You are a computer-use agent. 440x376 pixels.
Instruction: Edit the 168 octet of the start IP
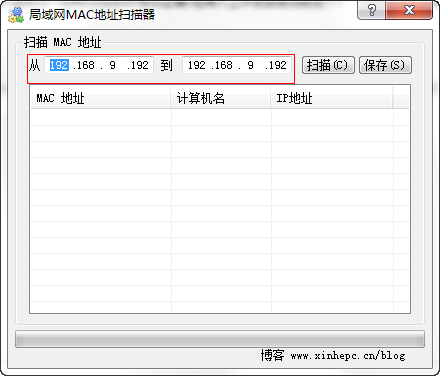click(86, 65)
